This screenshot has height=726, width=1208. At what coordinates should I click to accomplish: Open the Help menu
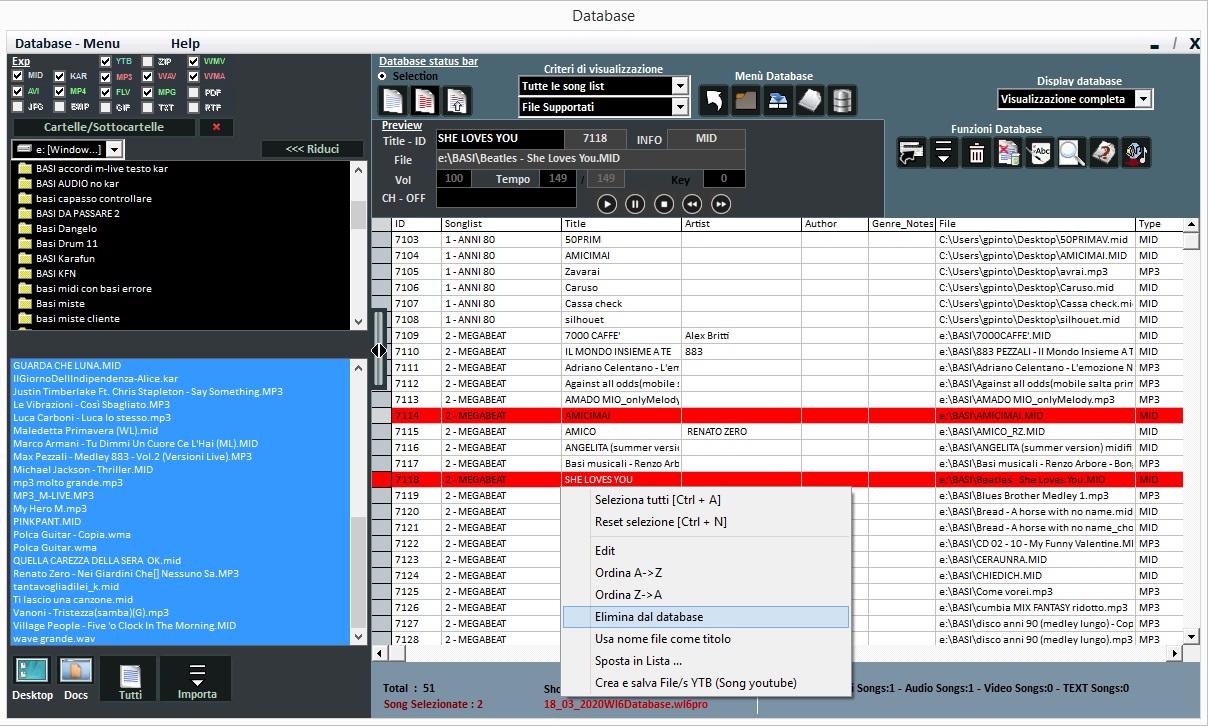click(x=185, y=44)
